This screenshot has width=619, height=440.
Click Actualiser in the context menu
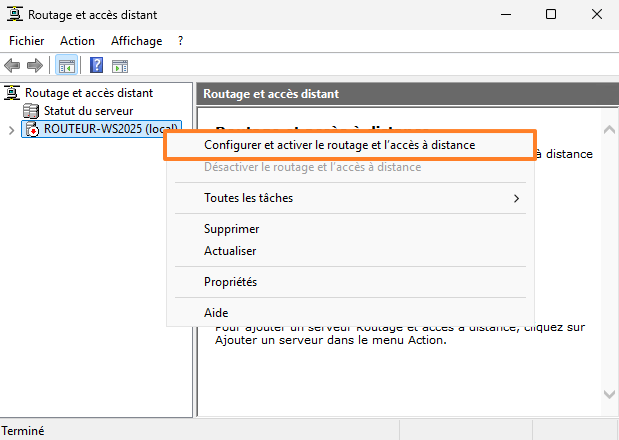pyautogui.click(x=230, y=251)
